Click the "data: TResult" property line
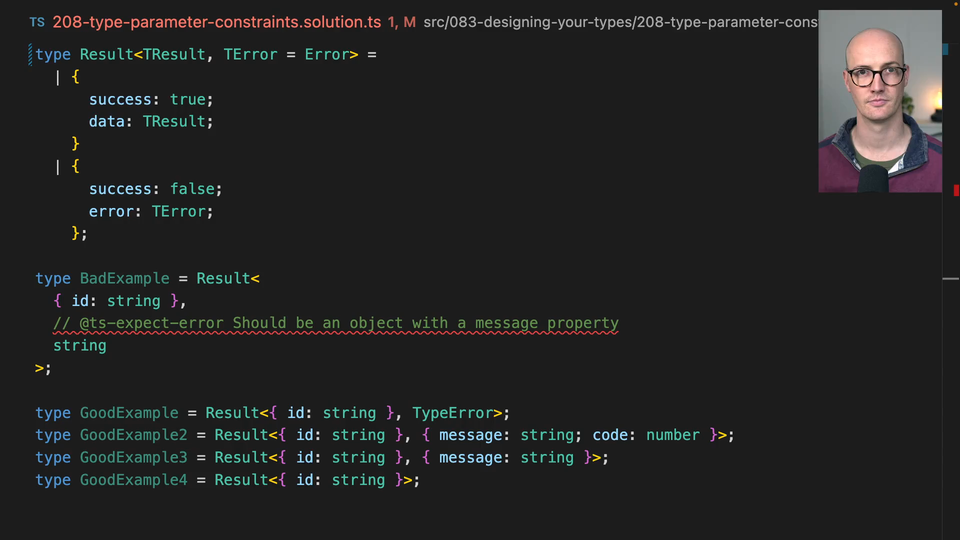 [151, 121]
